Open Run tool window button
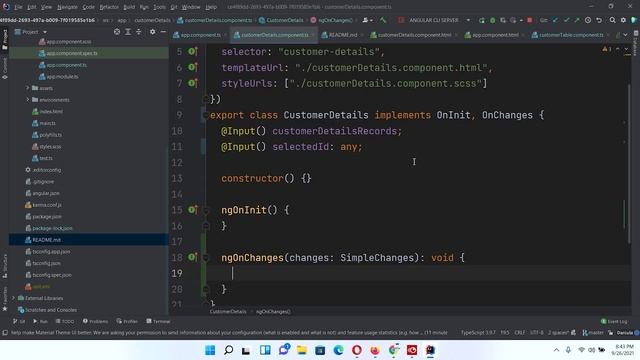This screenshot has width=640, height=360. [40, 321]
